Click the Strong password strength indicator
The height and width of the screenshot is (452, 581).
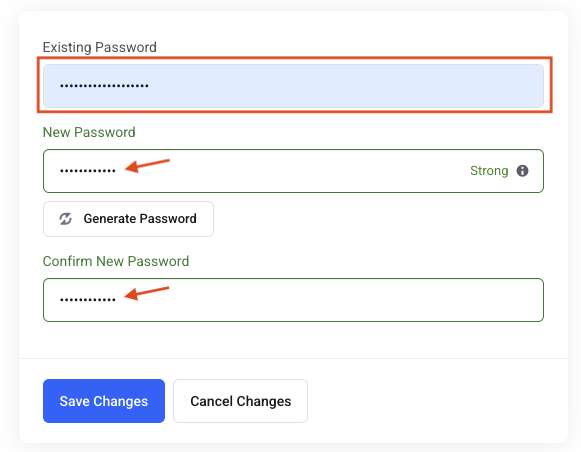[489, 171]
